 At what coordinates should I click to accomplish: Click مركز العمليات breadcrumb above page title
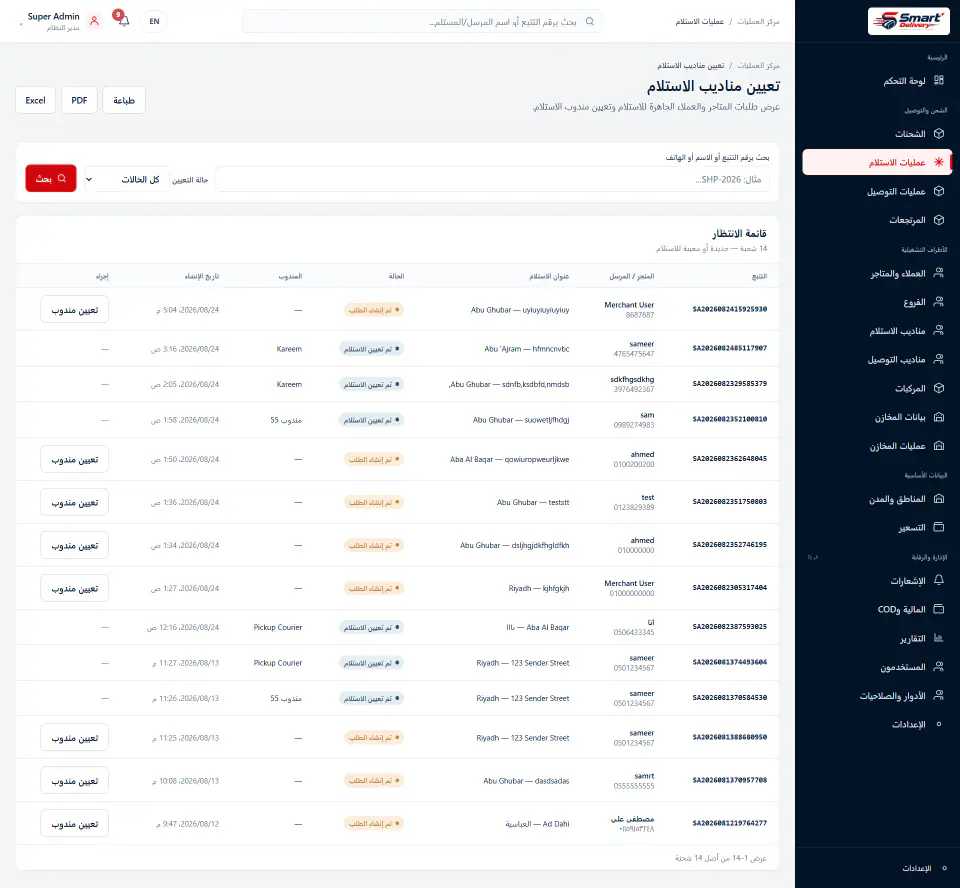pos(758,66)
